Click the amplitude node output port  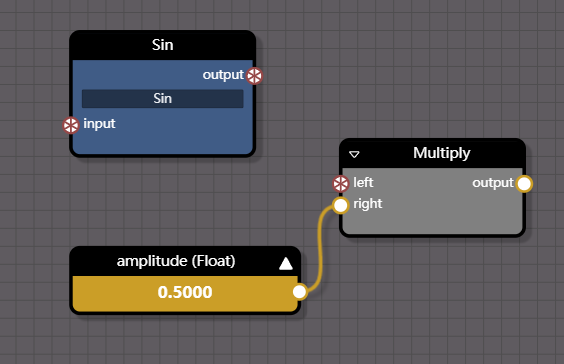(x=299, y=292)
